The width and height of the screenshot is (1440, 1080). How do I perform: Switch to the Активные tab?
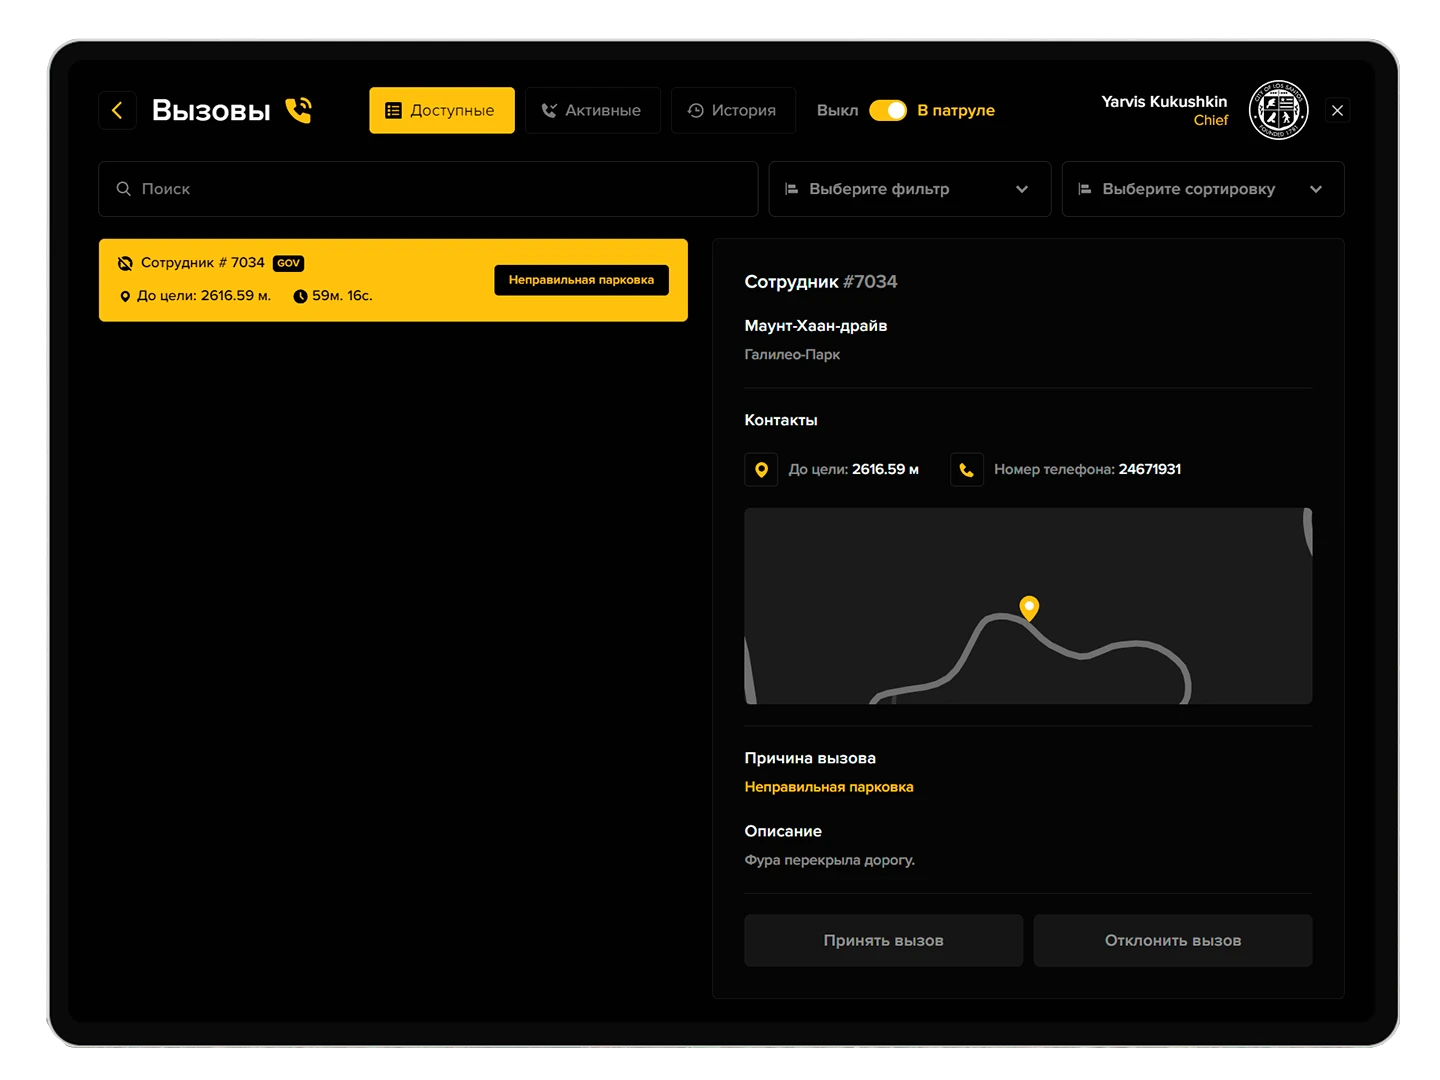click(592, 110)
